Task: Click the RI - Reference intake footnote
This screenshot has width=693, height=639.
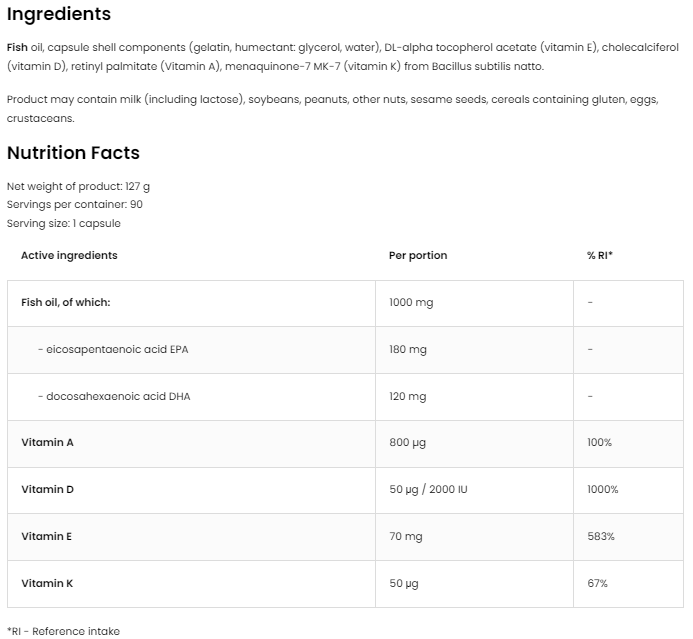Action: pyautogui.click(x=63, y=631)
